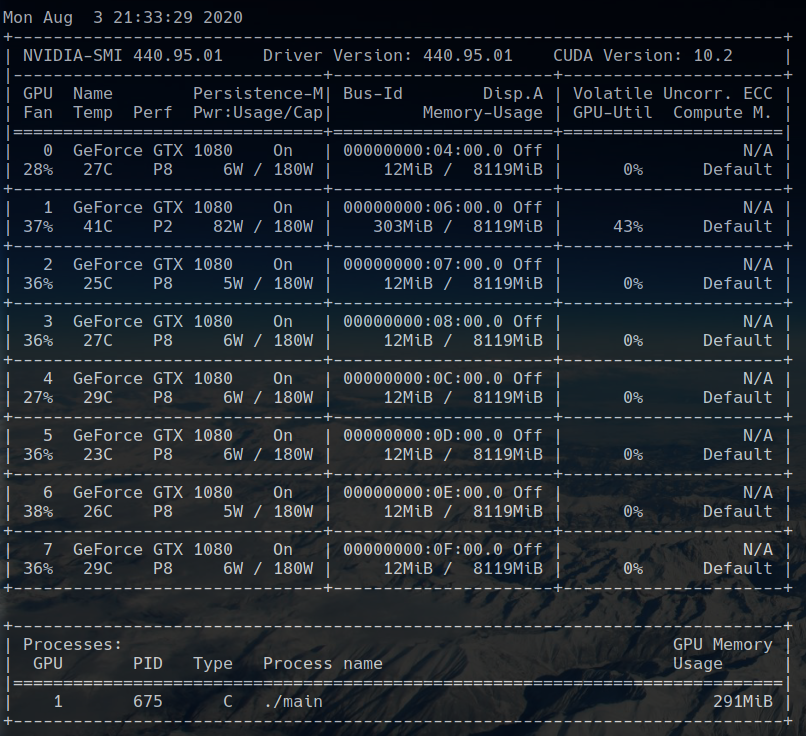Click bus ID 00000000:04:00.0

pyautogui.click(x=423, y=151)
